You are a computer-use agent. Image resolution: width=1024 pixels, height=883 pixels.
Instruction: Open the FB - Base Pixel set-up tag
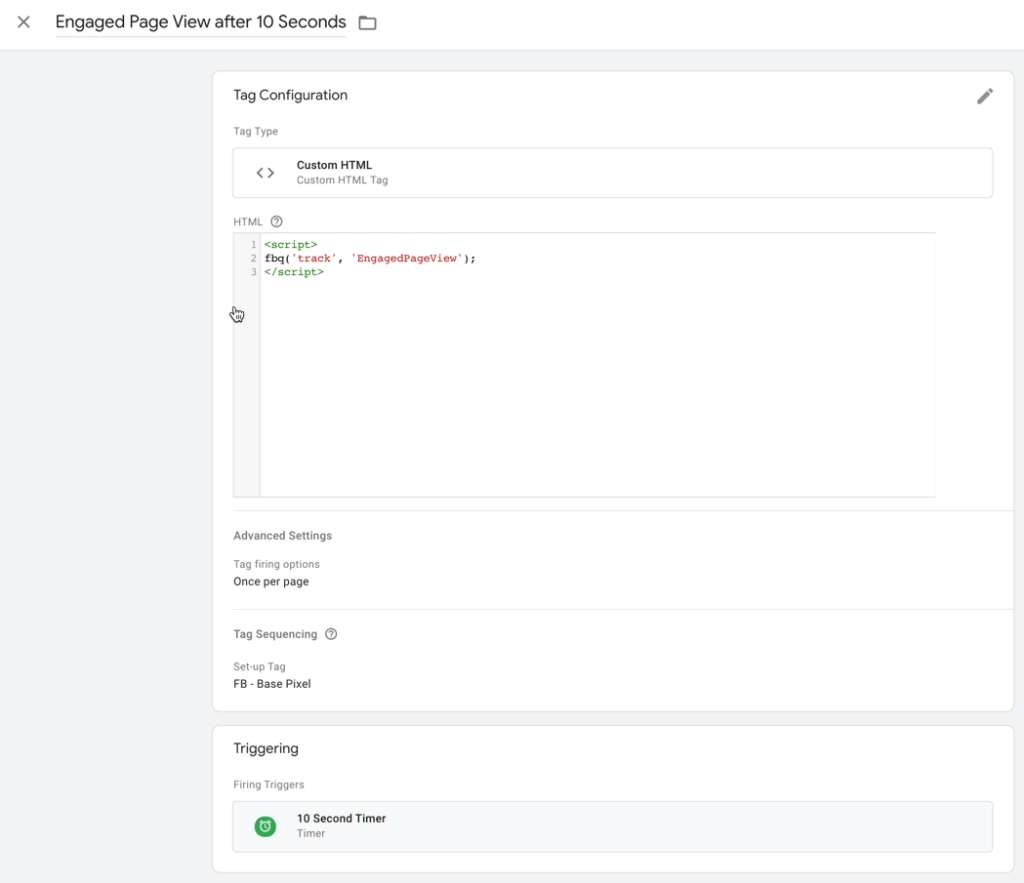click(272, 684)
